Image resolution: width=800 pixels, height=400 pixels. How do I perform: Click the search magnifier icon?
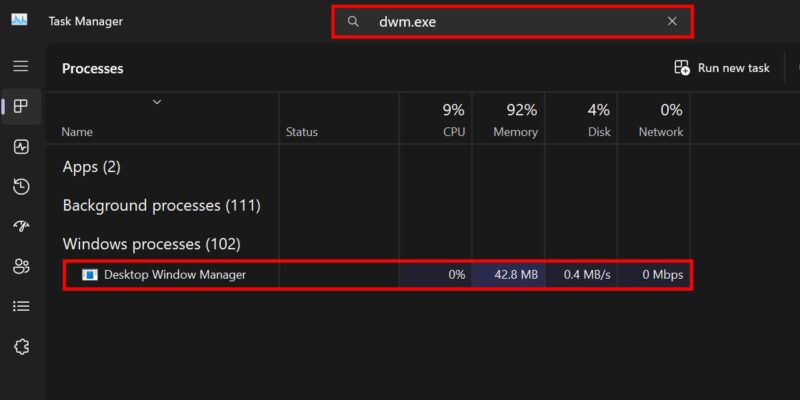(353, 21)
